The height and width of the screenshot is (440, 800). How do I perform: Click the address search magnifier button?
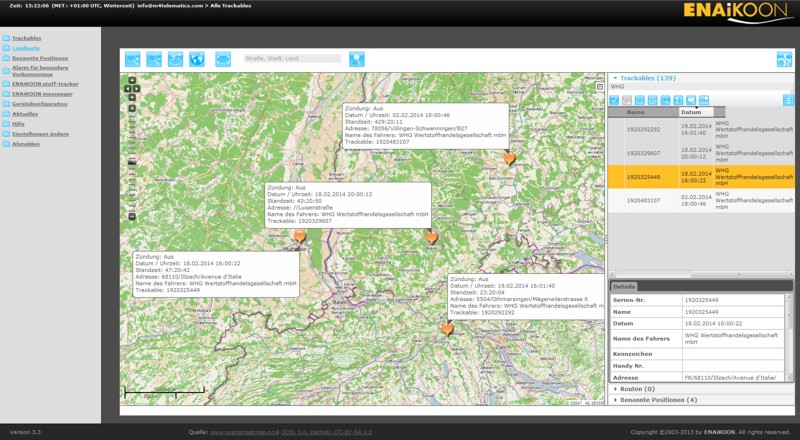coord(357,59)
